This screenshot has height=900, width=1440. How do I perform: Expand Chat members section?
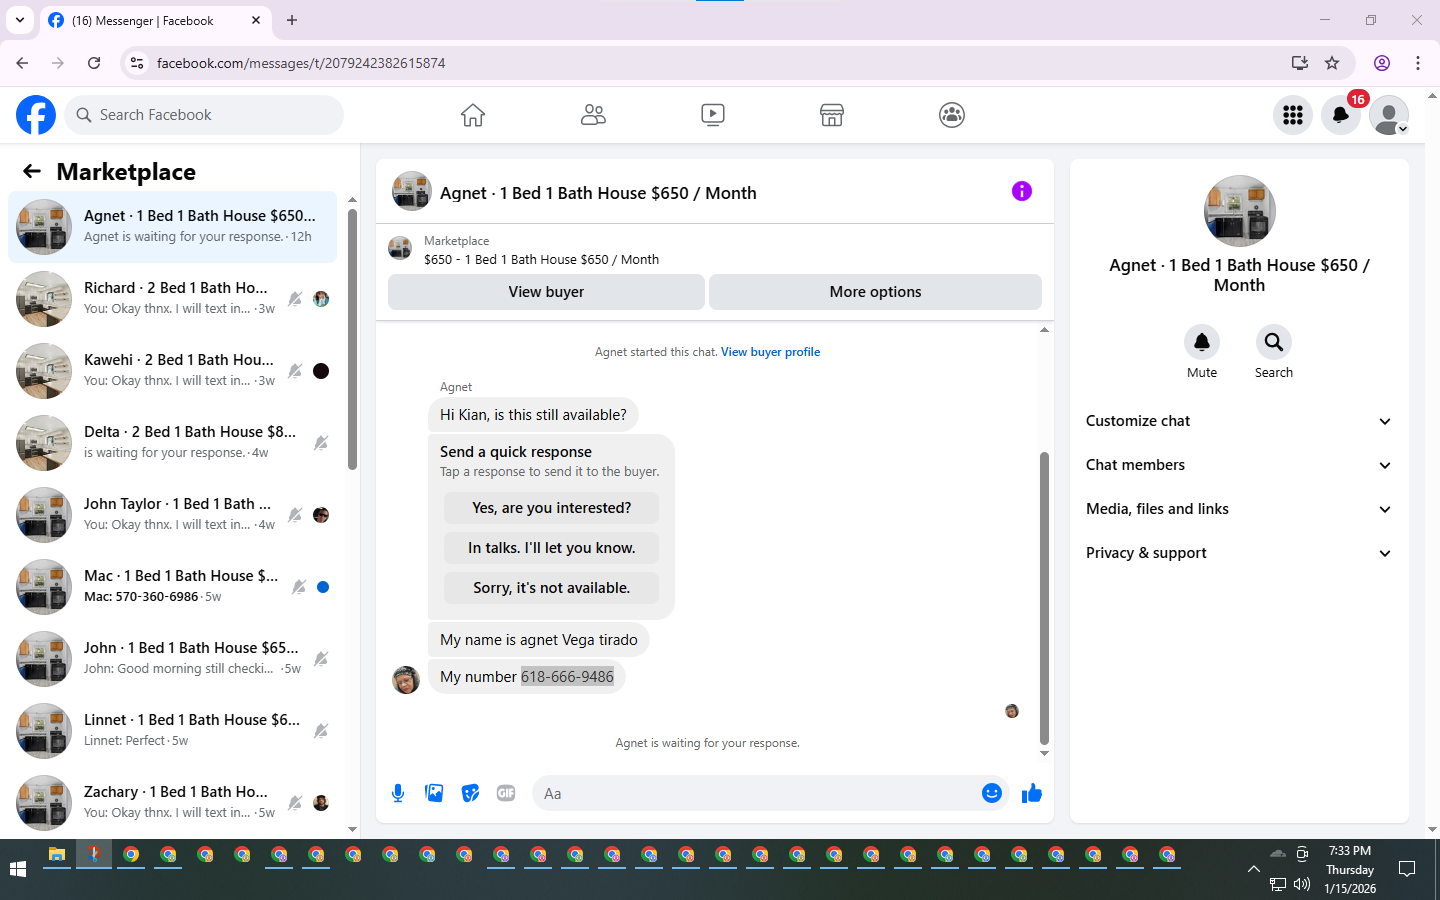point(1239,465)
